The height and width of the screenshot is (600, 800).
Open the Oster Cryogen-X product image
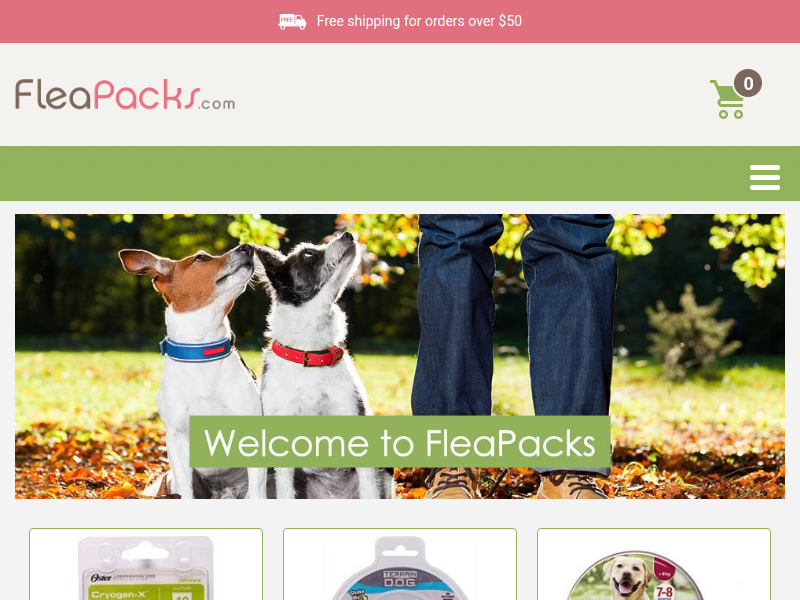point(146,568)
